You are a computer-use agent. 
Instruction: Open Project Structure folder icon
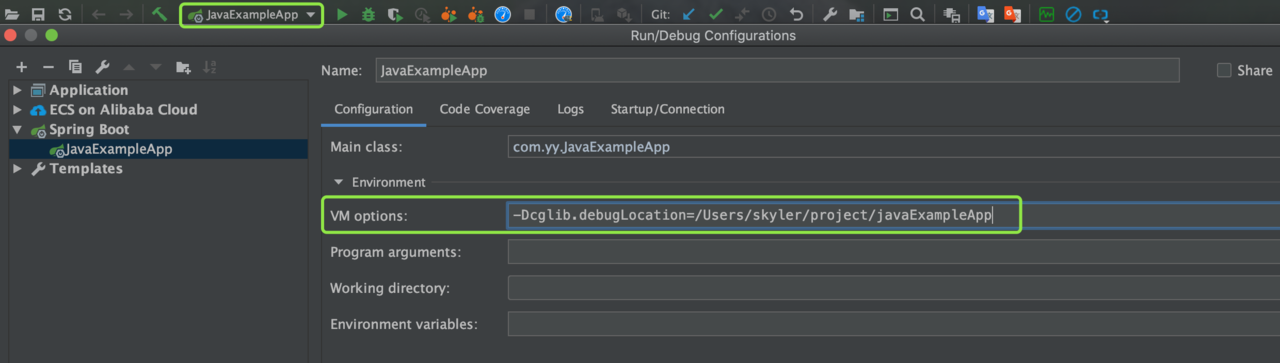click(857, 14)
